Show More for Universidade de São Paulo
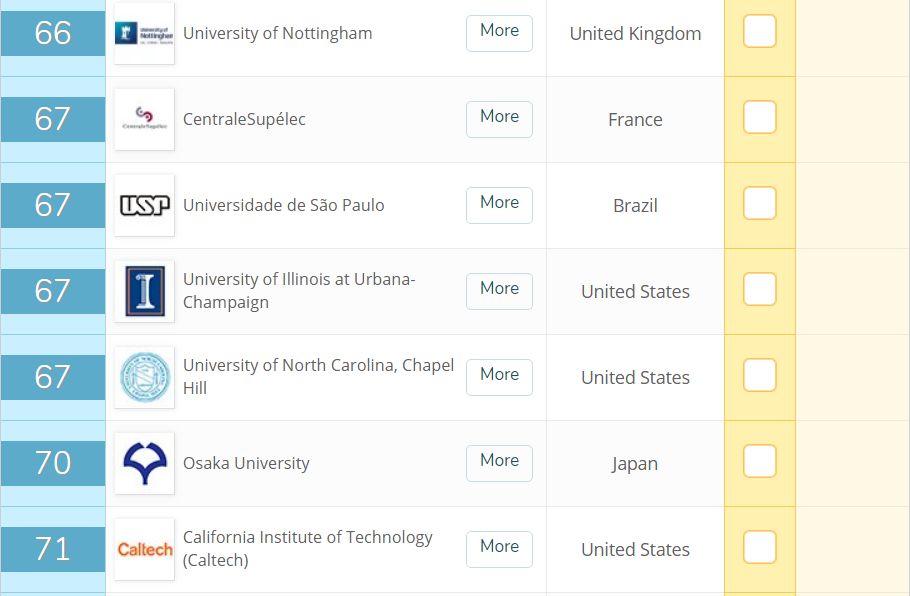The image size is (910, 596). pos(499,205)
